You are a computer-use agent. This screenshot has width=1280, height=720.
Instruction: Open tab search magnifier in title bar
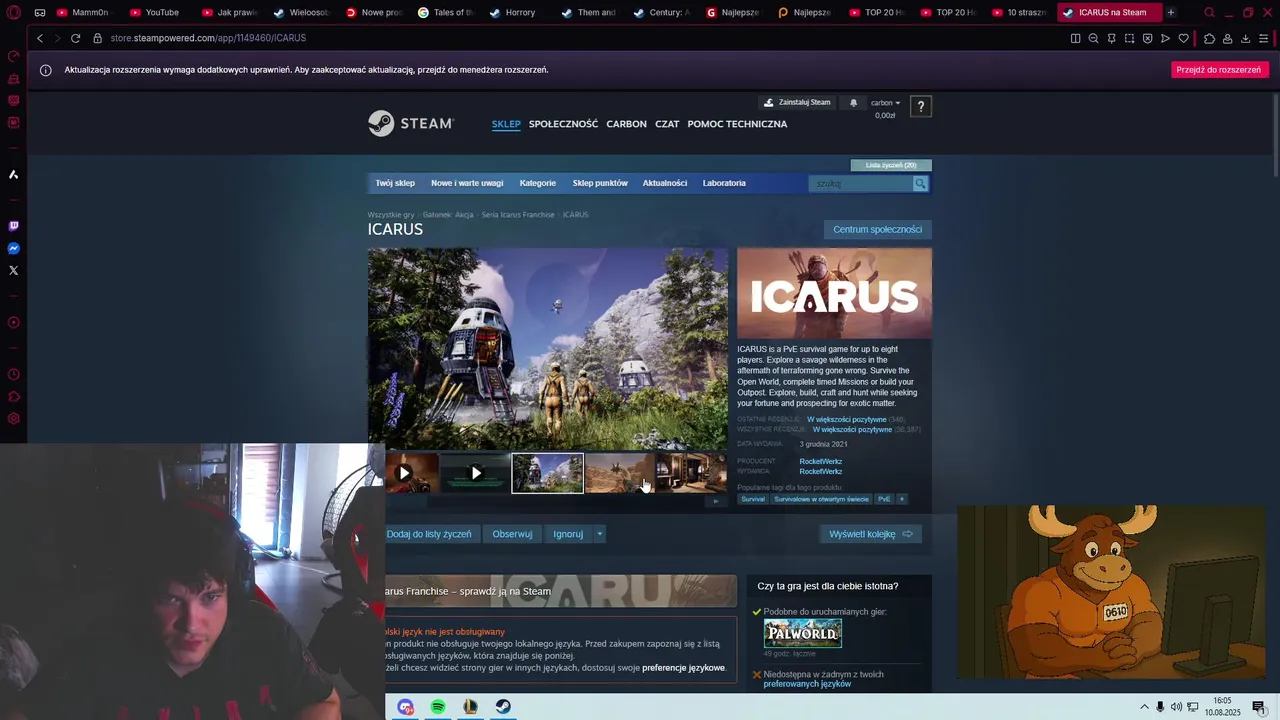[1209, 13]
